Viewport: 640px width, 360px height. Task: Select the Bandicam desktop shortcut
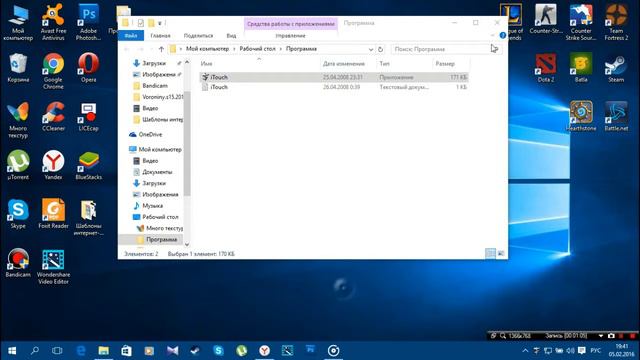pyautogui.click(x=18, y=262)
